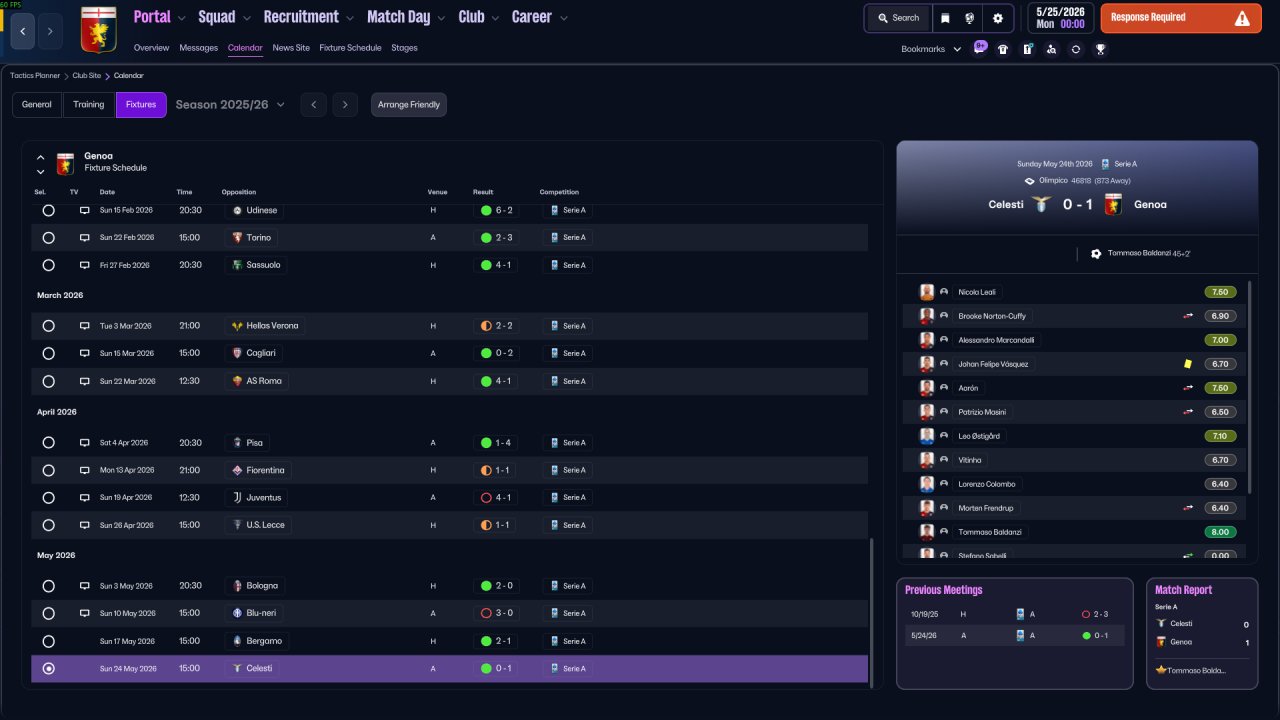Select the Cagliari fixture radio button

coord(48,353)
